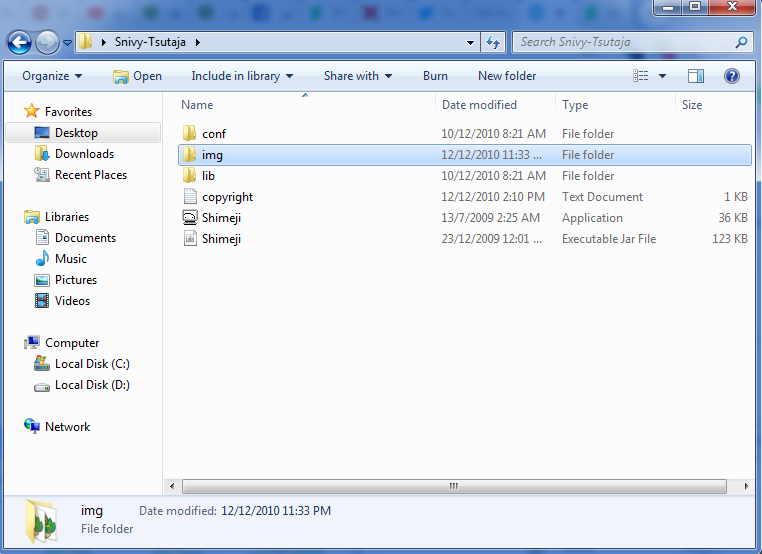This screenshot has height=554, width=762.
Task: Click the change view icon
Action: (x=641, y=76)
